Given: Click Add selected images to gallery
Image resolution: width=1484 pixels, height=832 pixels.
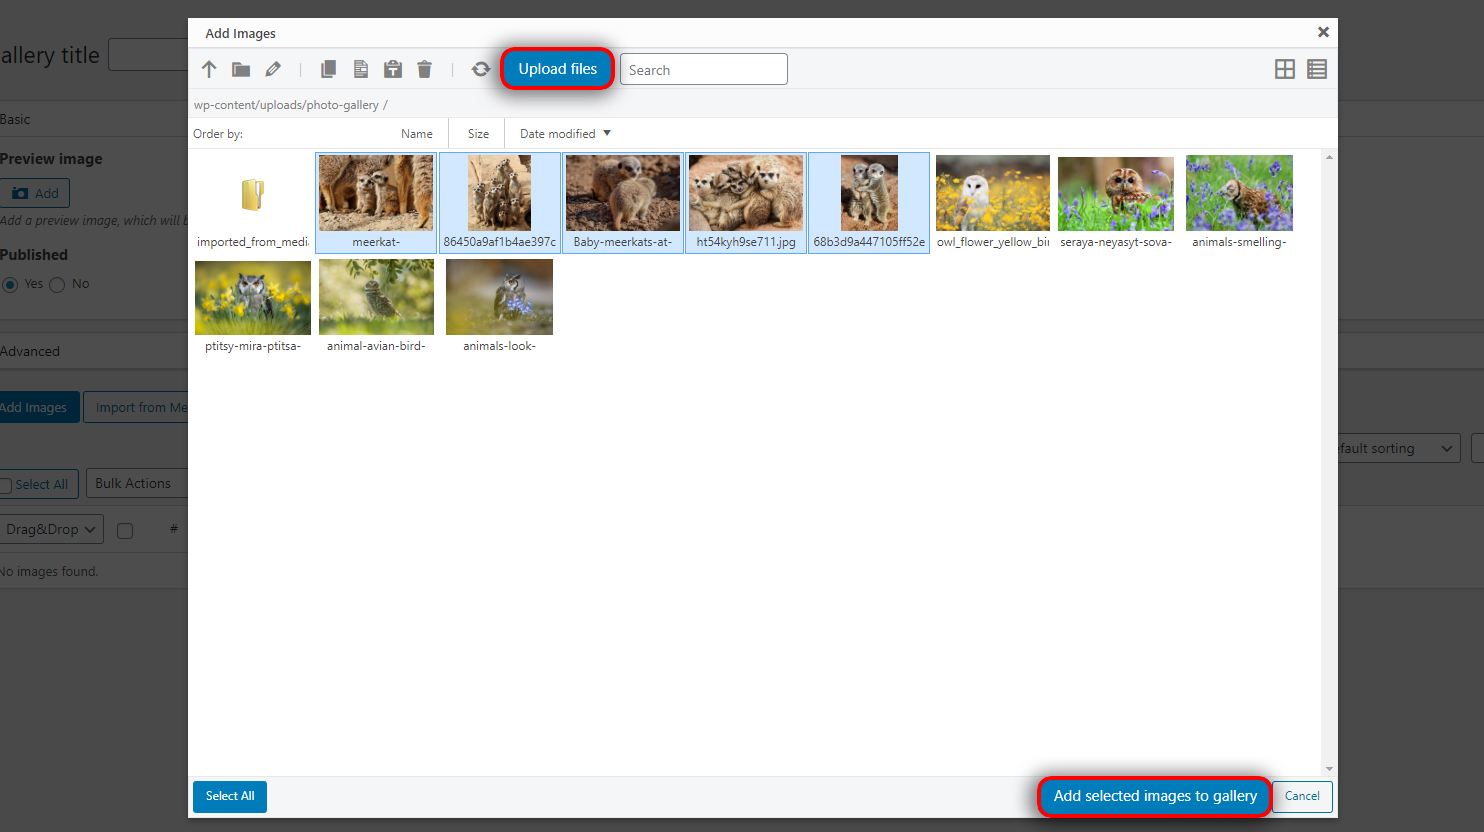Looking at the screenshot, I should [1155, 796].
